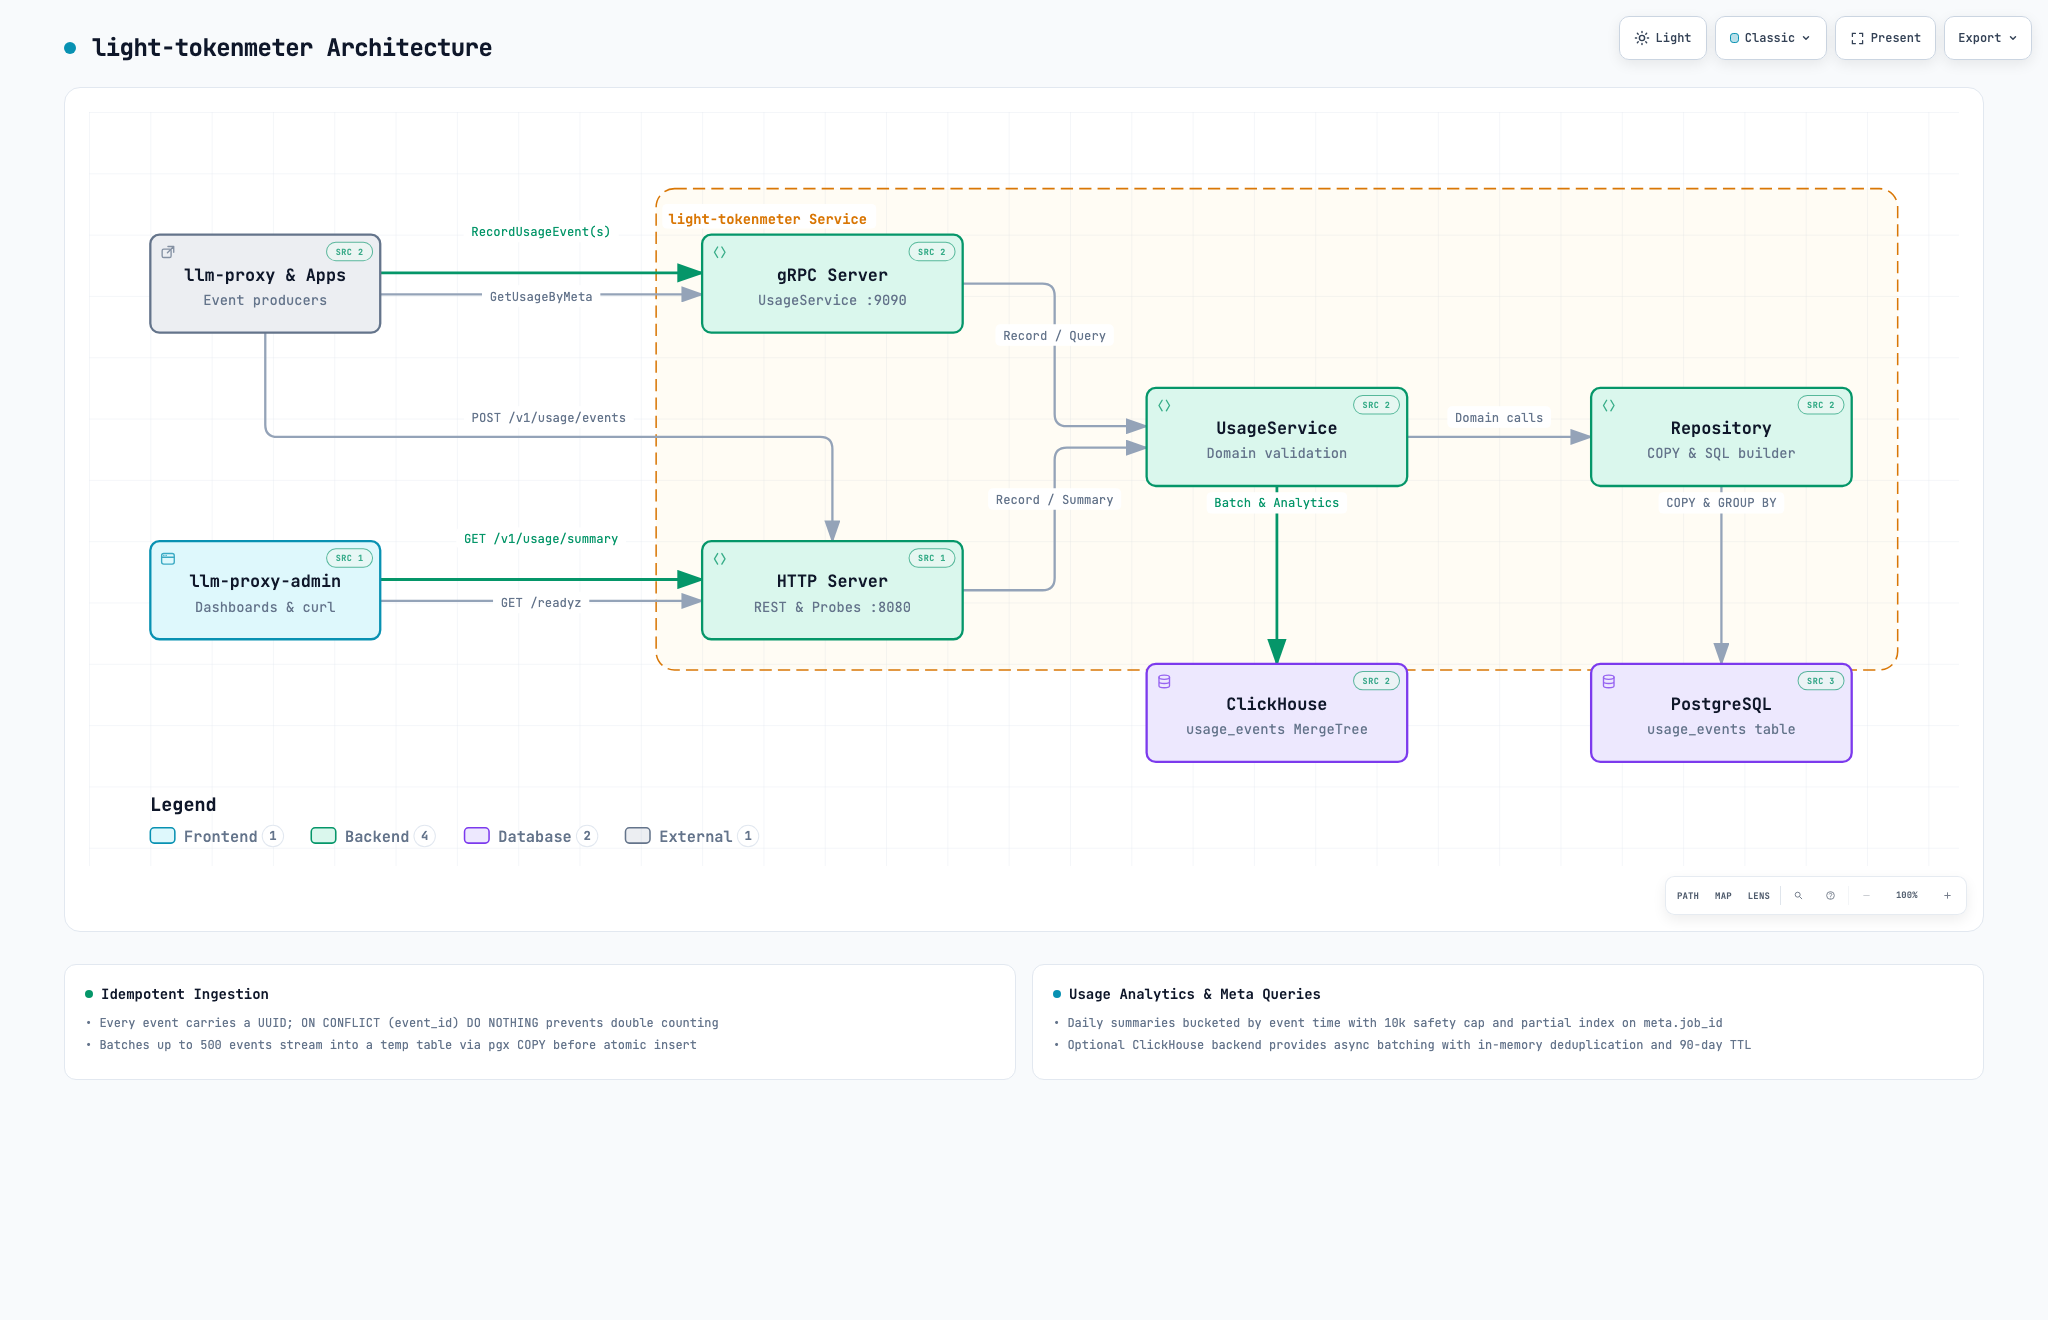Click the code icon on UsageService
Viewport: 2048px width, 1320px height.
point(1164,406)
